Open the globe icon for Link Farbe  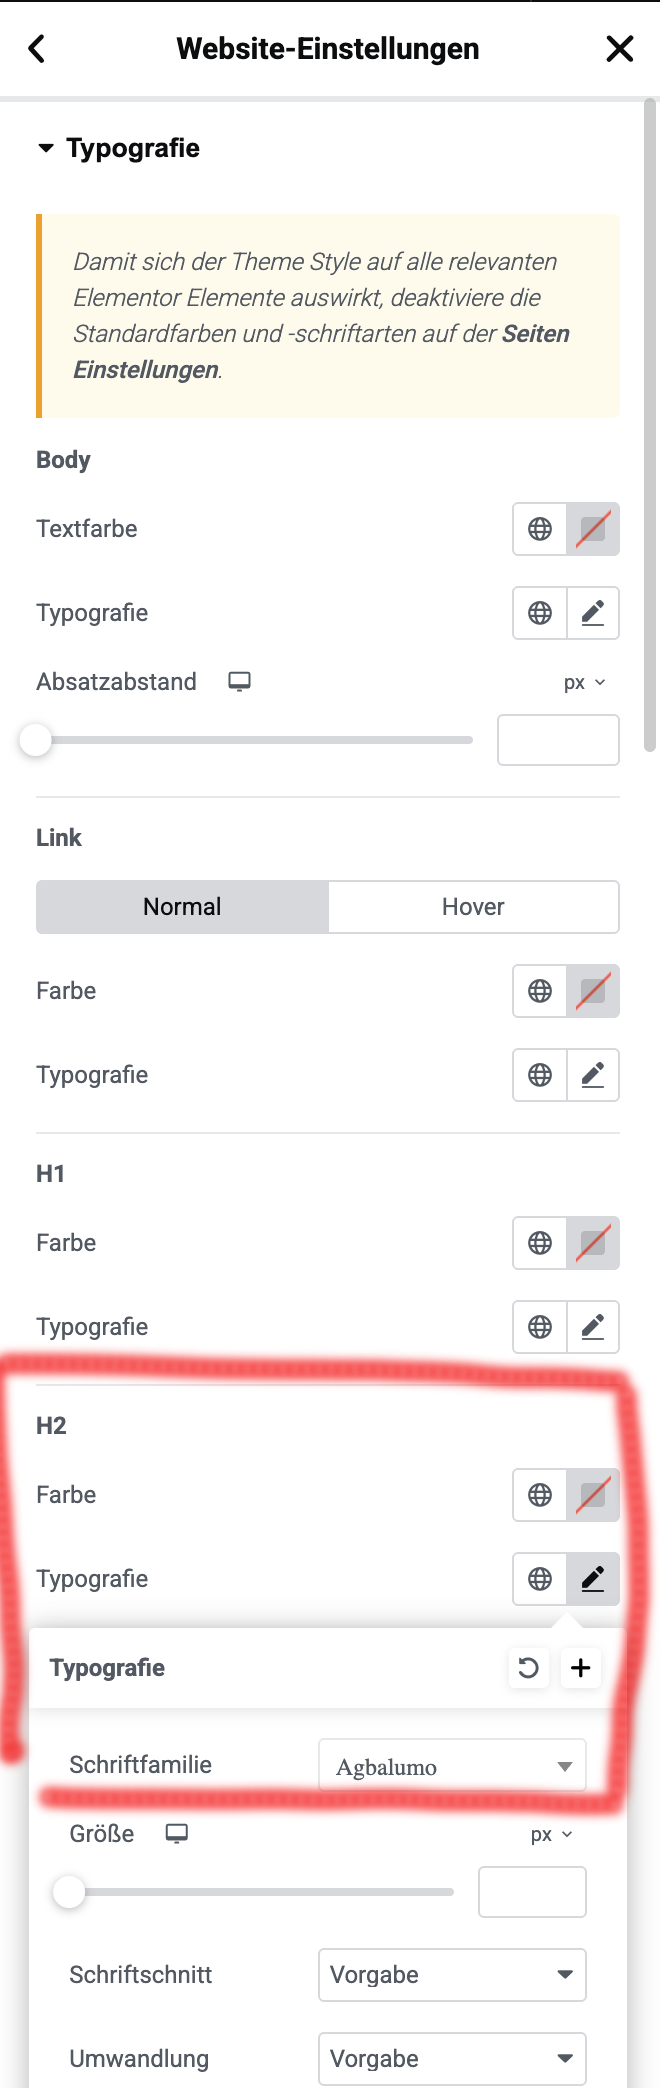tap(540, 991)
